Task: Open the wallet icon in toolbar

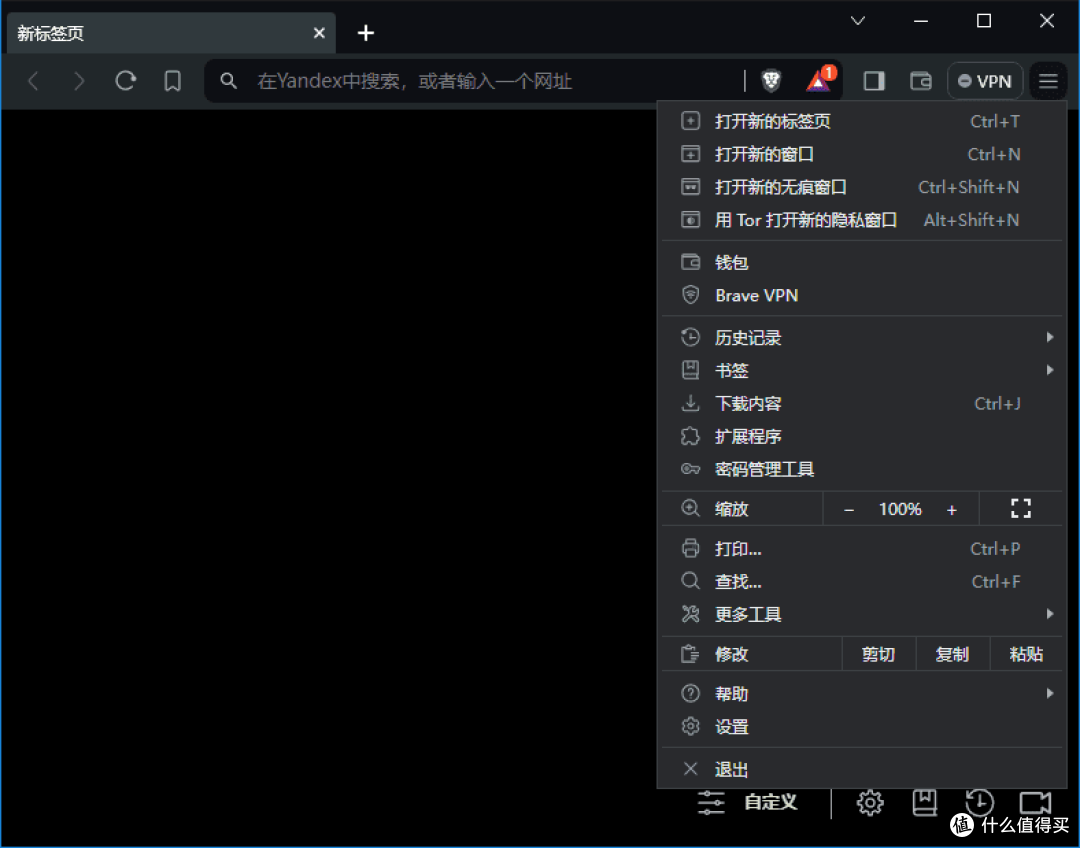Action: coord(920,81)
